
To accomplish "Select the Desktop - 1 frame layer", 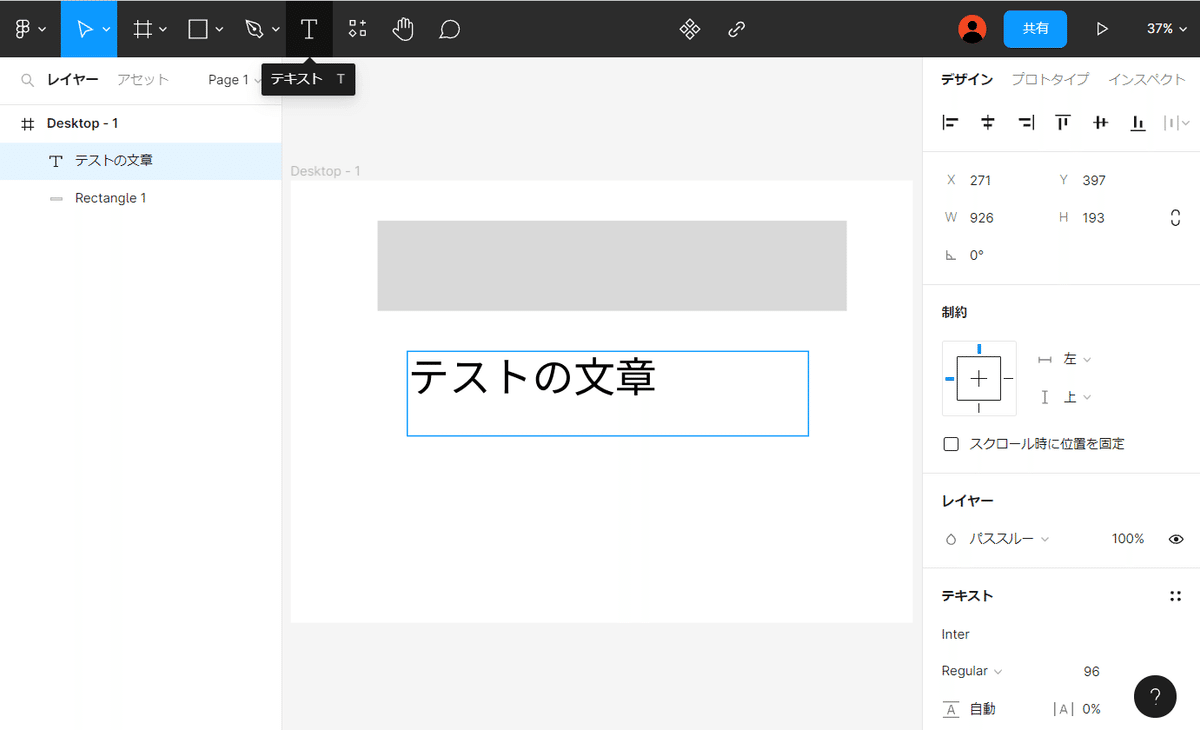I will 140,123.
